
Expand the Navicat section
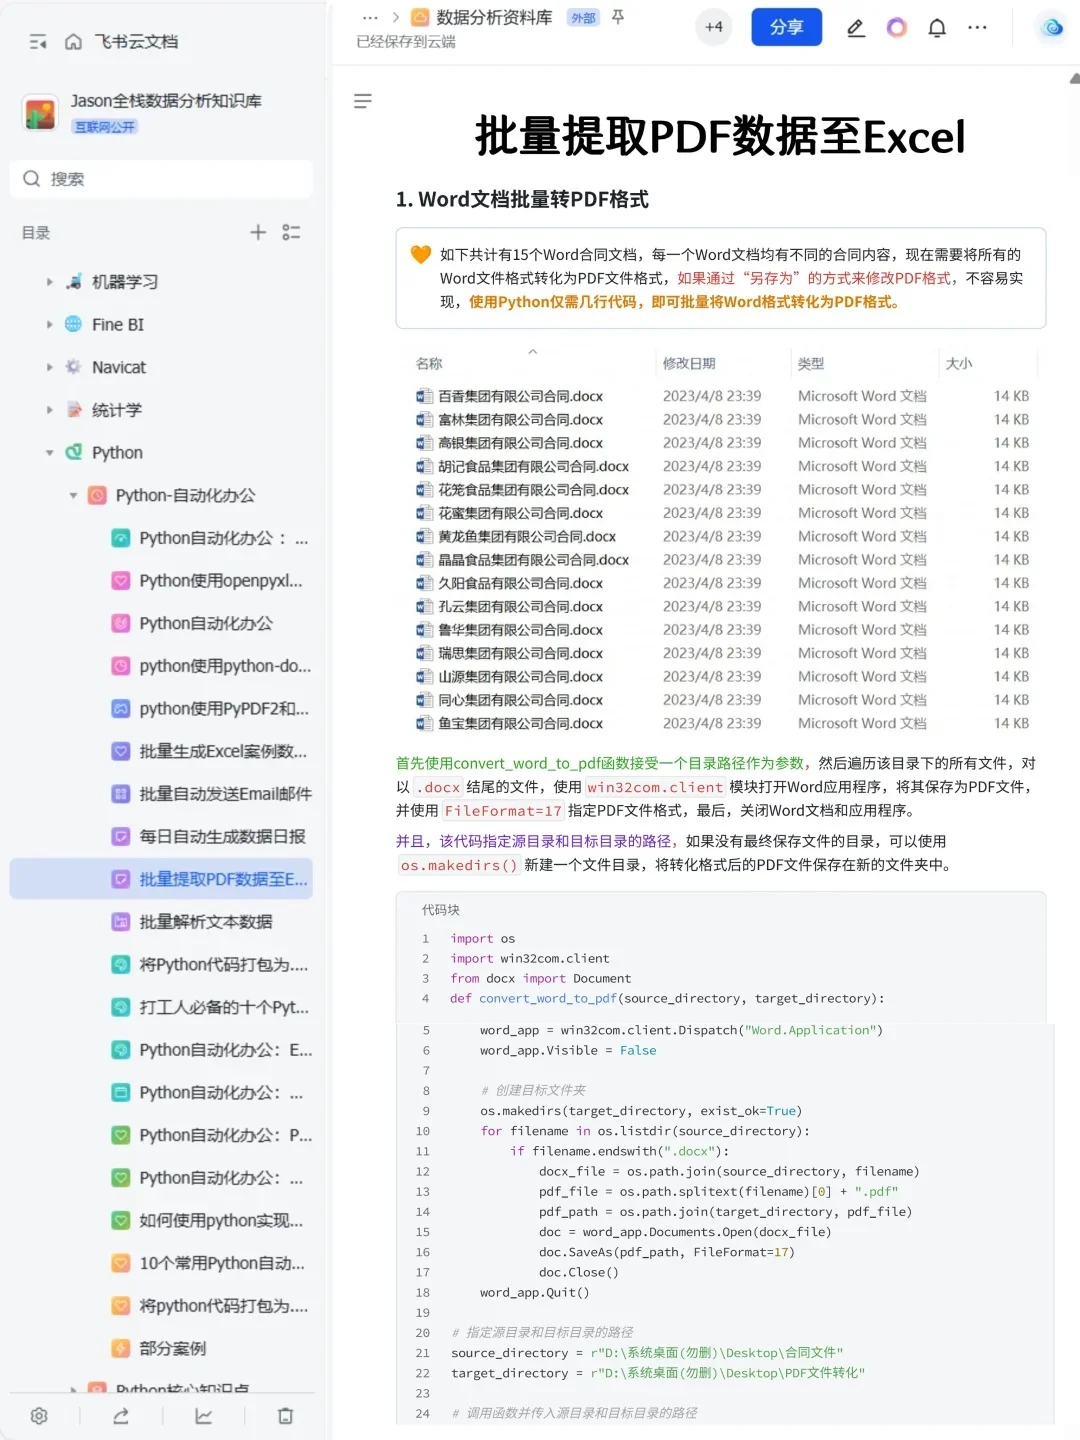click(x=49, y=367)
